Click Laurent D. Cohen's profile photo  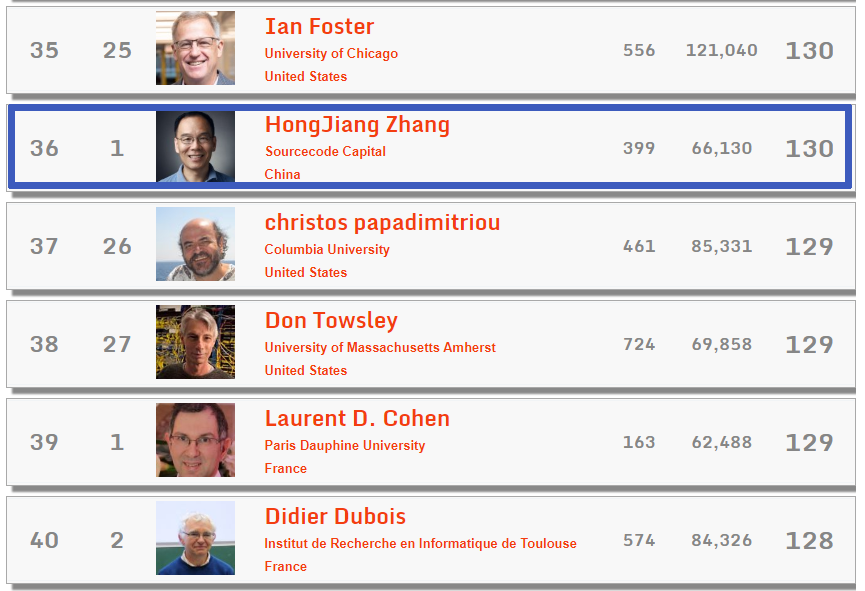click(195, 440)
